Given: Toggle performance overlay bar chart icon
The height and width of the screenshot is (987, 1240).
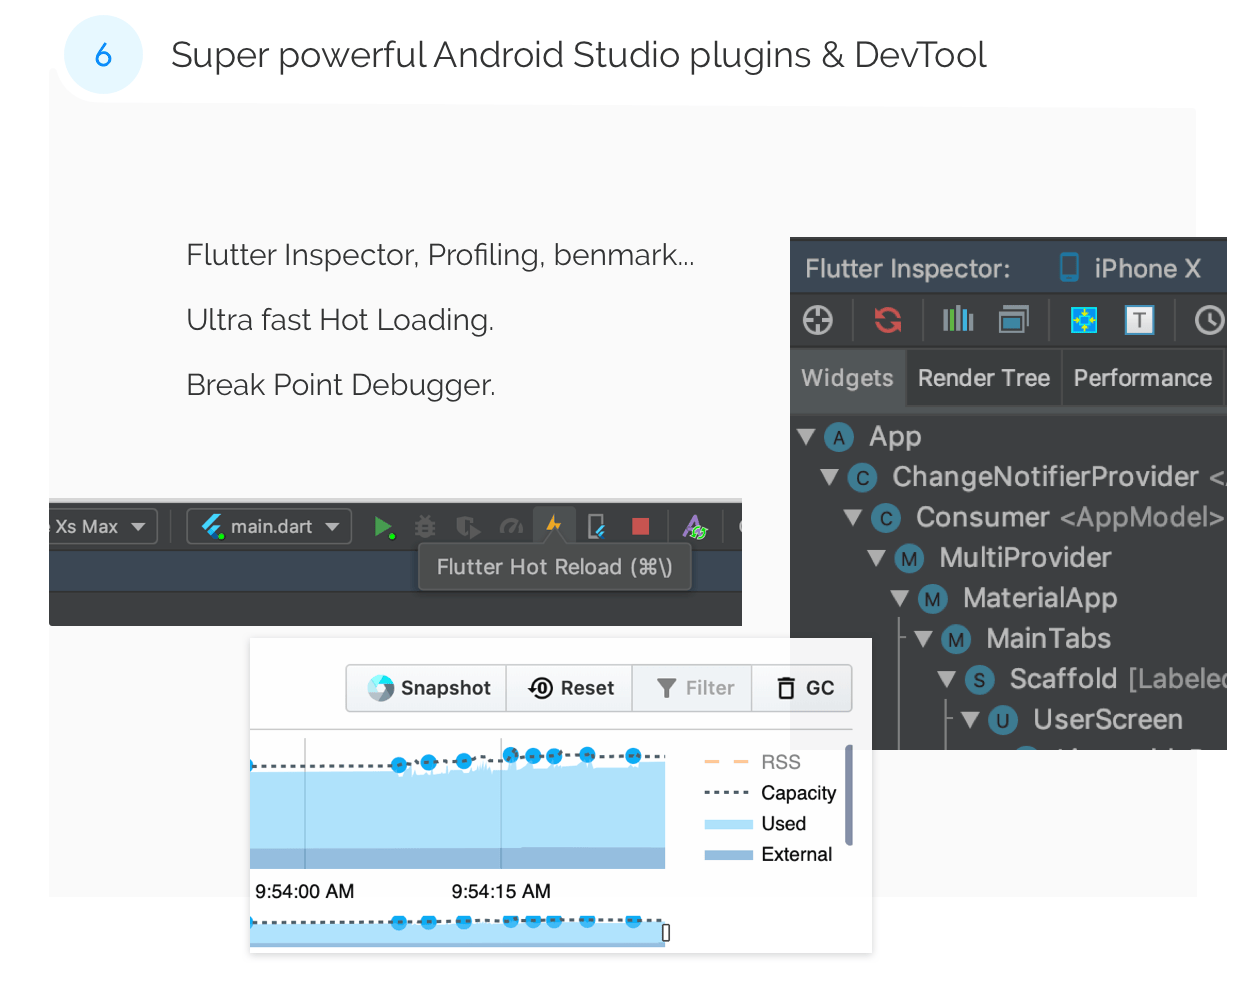Looking at the screenshot, I should tap(958, 319).
